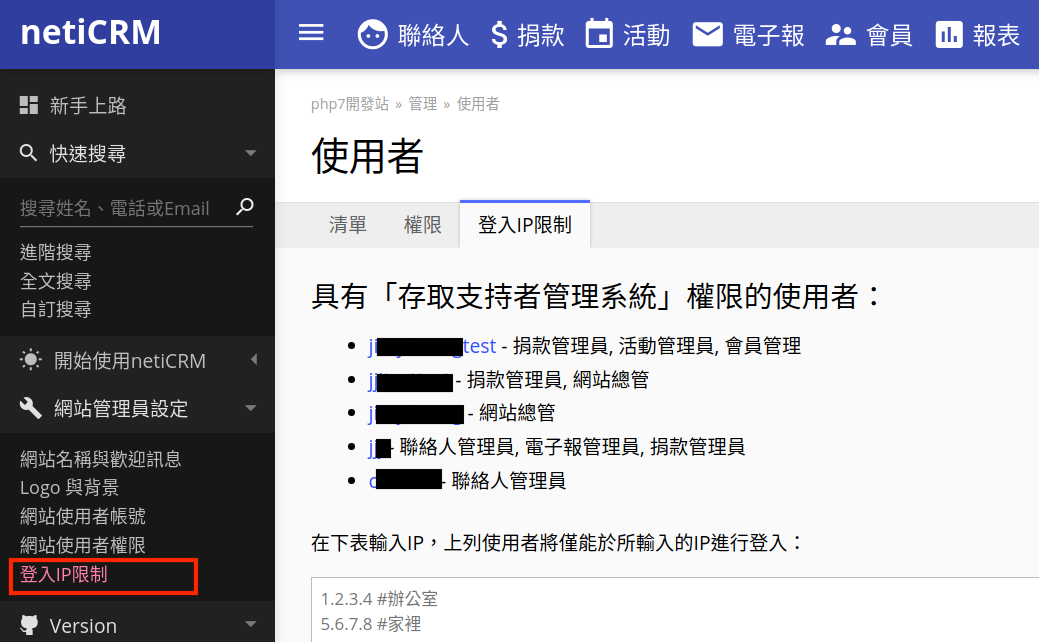Collapse the 開始使用netiCRM section
The width and height of the screenshot is (1039, 642).
[253, 360]
